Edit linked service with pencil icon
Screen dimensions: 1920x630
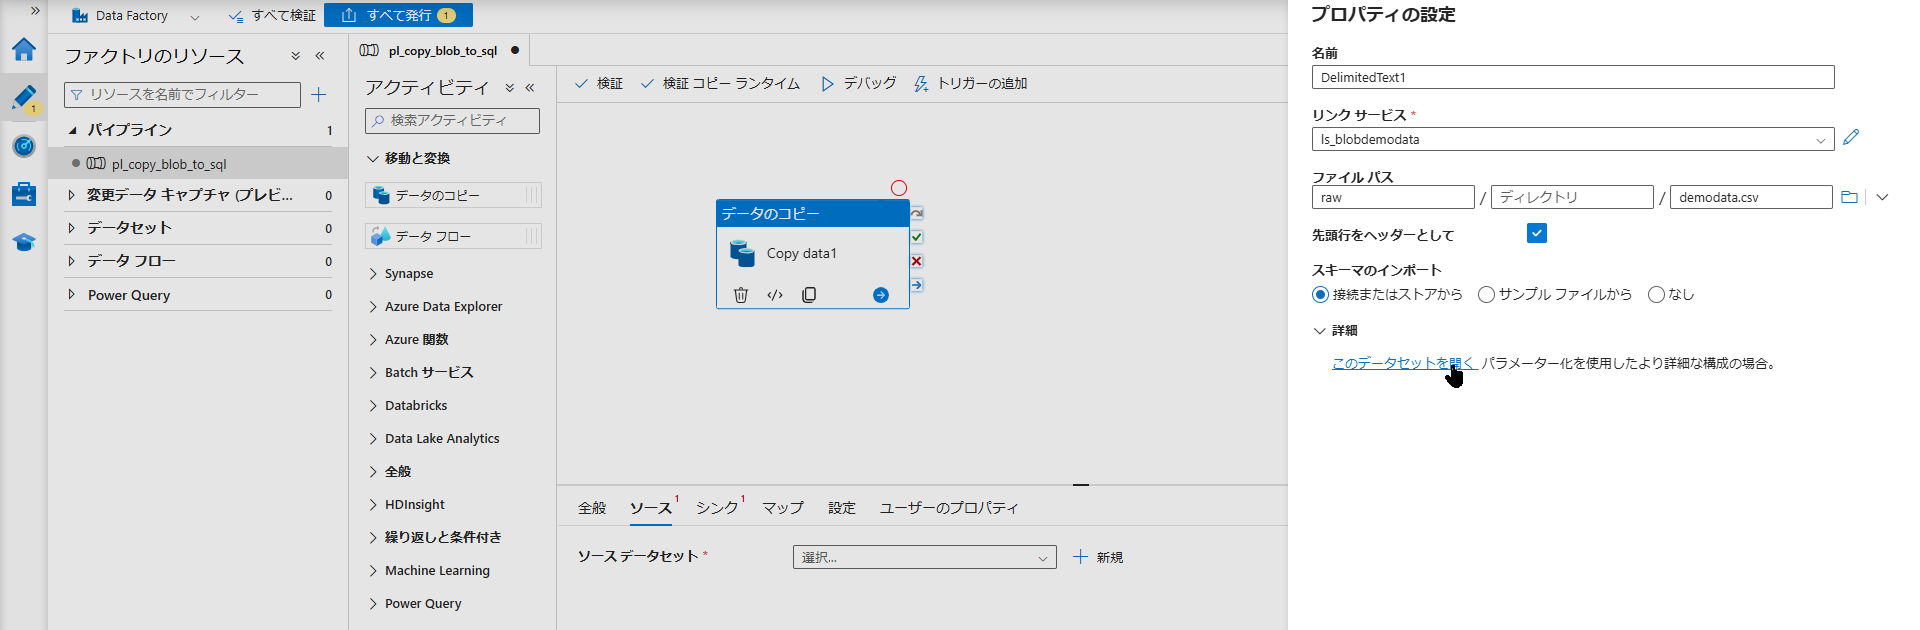1851,138
